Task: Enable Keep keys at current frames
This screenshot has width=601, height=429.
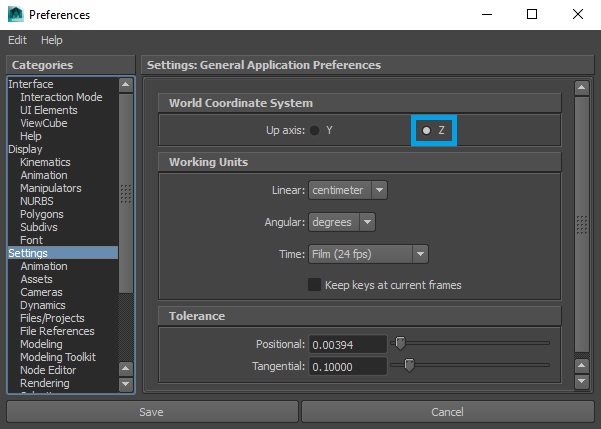Action: (x=314, y=285)
